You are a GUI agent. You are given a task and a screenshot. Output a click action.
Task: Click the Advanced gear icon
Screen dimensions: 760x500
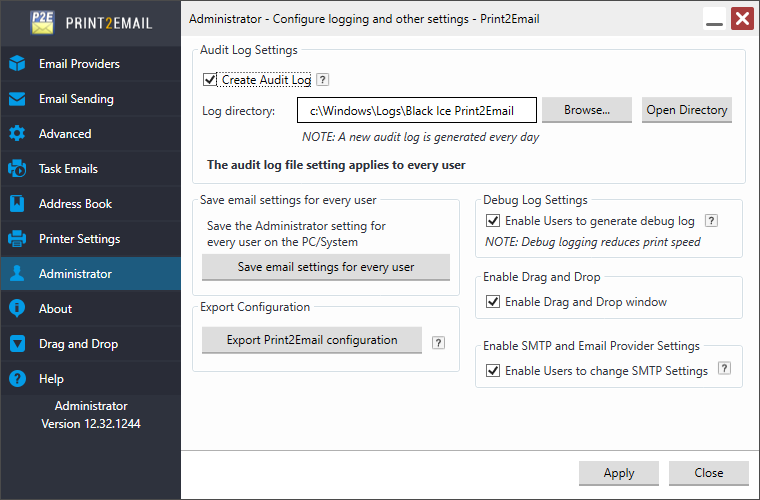pyautogui.click(x=17, y=134)
